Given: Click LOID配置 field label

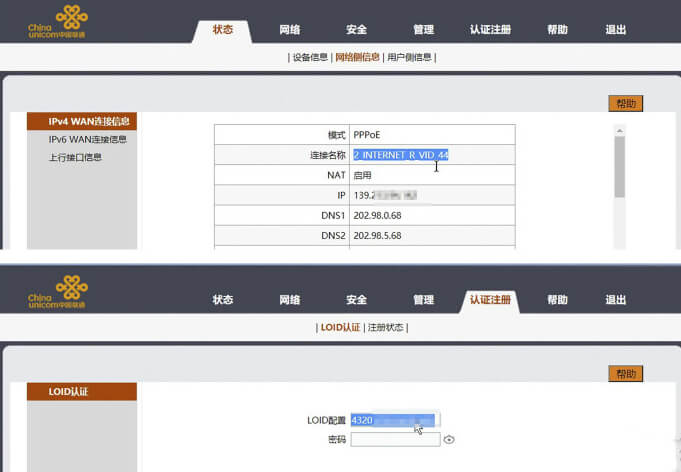Looking at the screenshot, I should (326, 420).
